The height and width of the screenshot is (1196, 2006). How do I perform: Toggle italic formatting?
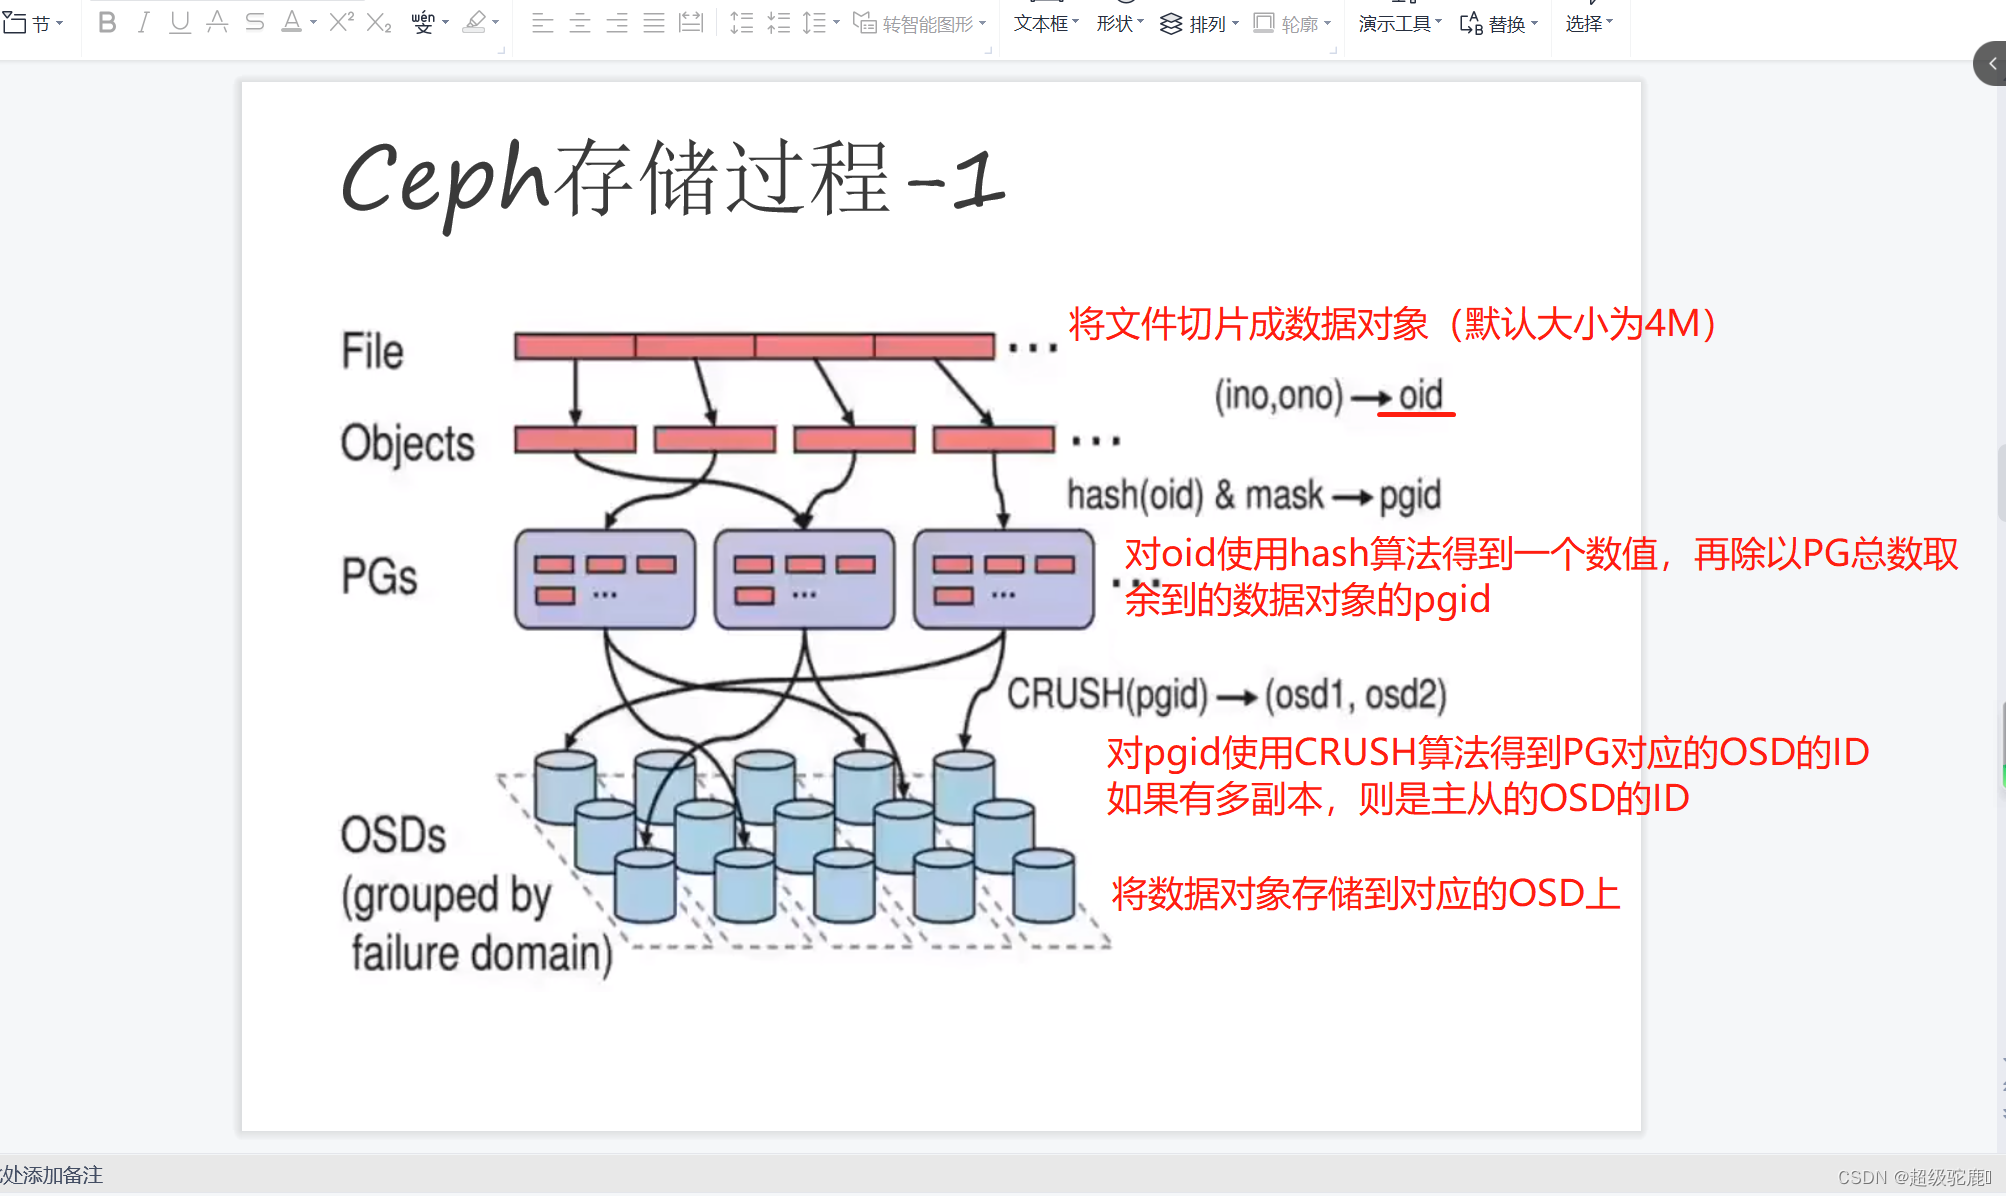tap(142, 22)
